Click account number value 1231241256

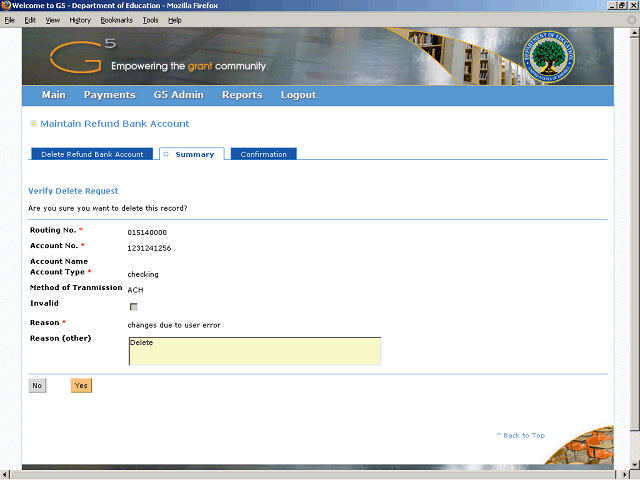tap(149, 248)
